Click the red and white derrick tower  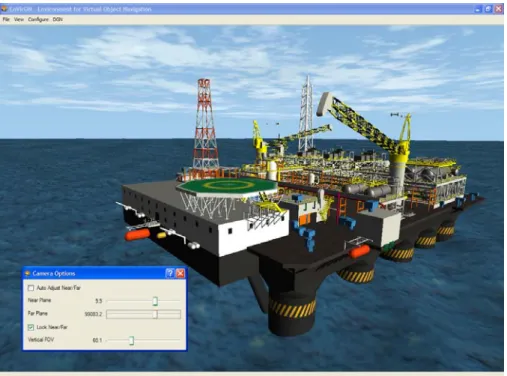pos(205,125)
